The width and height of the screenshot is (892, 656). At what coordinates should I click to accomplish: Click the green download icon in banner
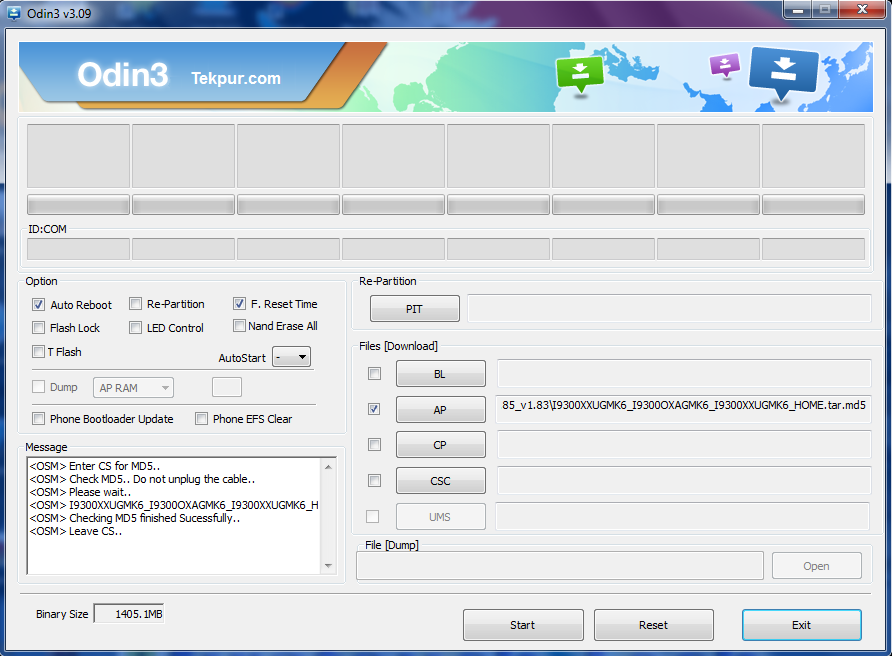pyautogui.click(x=580, y=74)
